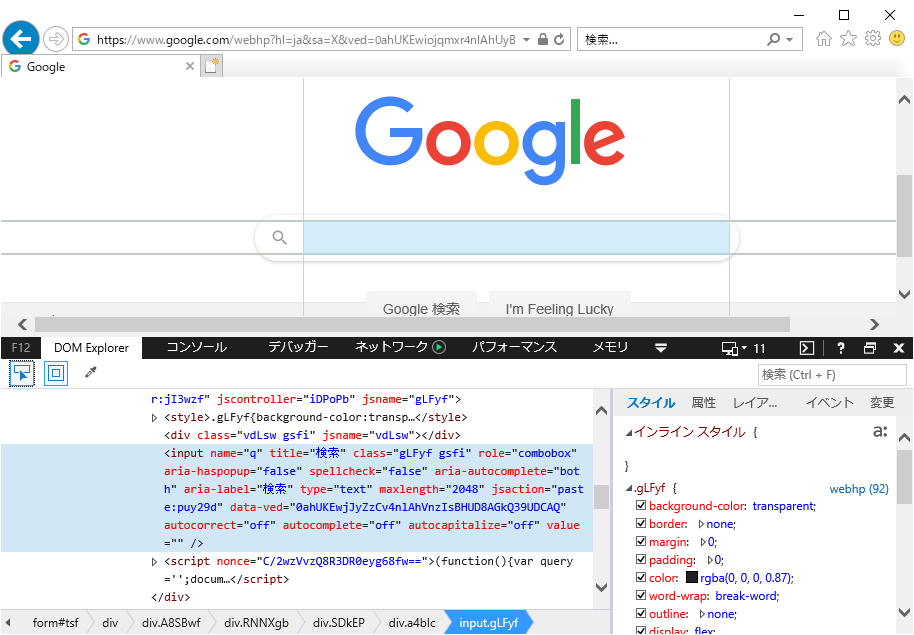Screen dimensions: 914x635
Task: Start Network capture play icon
Action: tap(439, 348)
